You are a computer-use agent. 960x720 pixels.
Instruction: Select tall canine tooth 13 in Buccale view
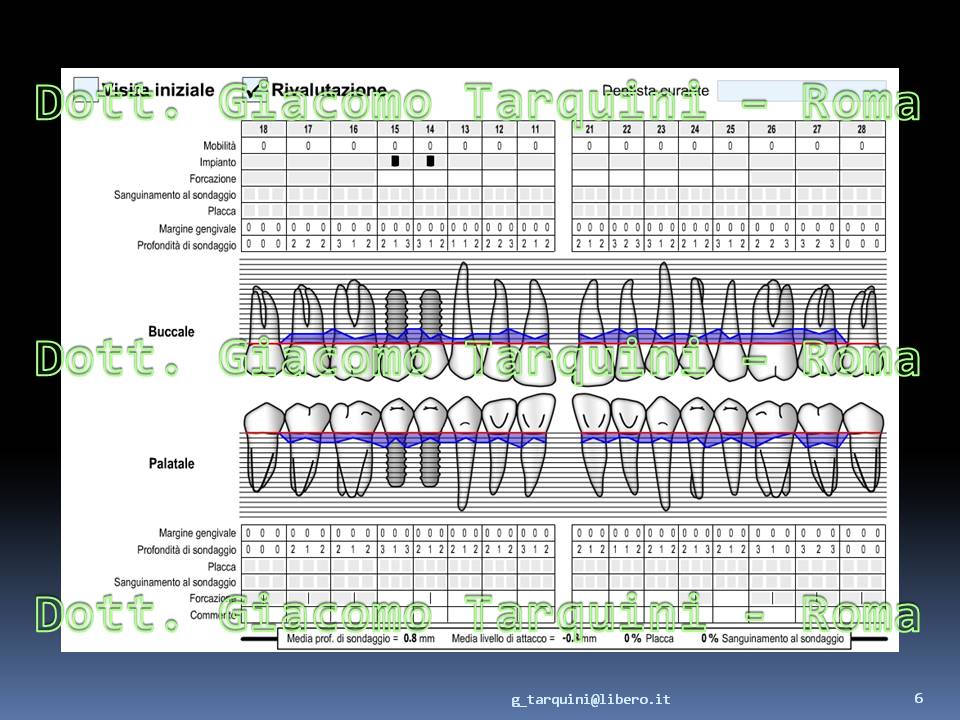(463, 320)
